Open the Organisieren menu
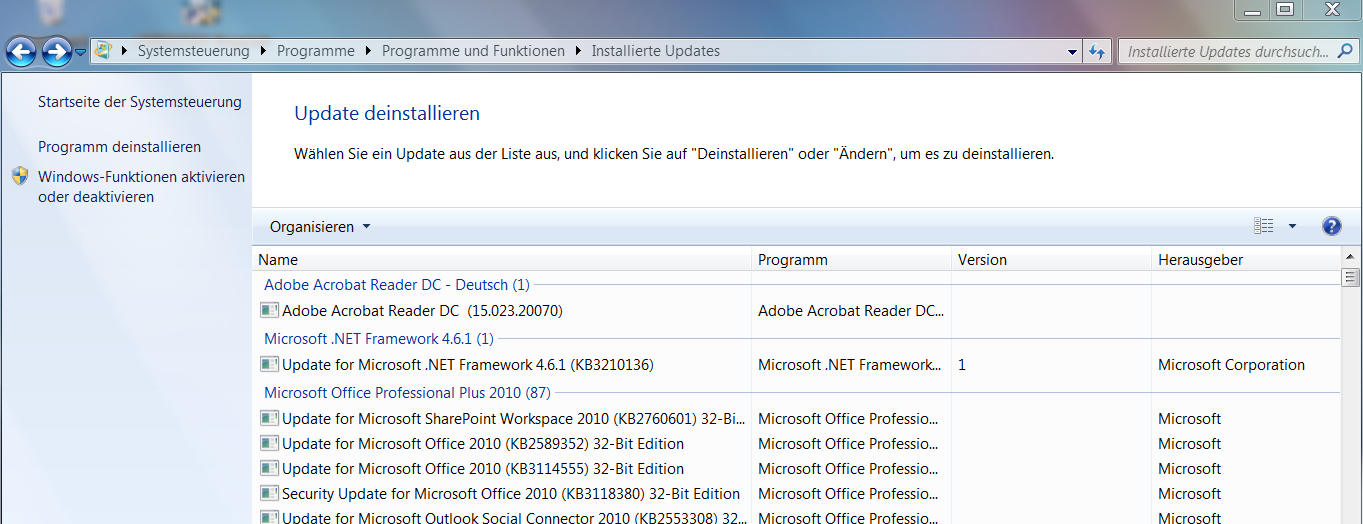1363x524 pixels. (x=320, y=227)
